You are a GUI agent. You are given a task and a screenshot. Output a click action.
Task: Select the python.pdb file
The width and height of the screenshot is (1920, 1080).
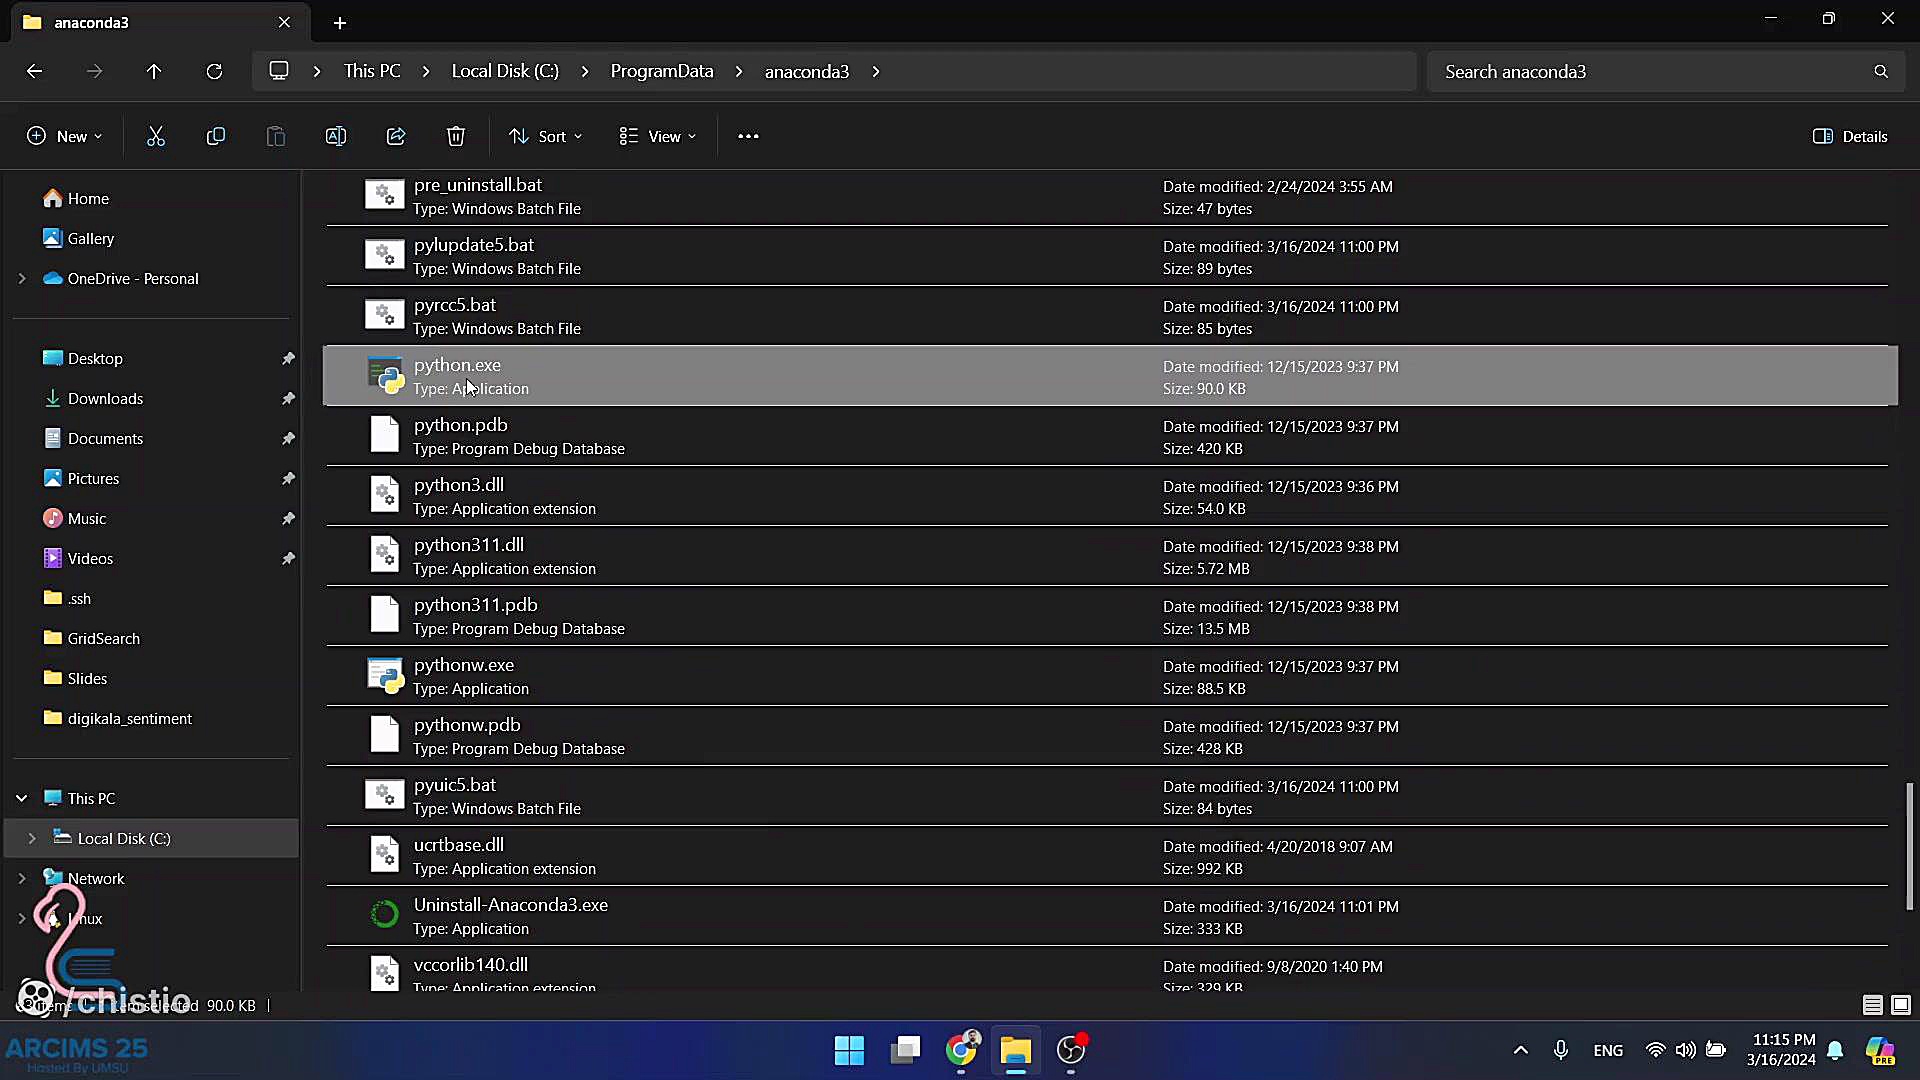(x=1107, y=436)
